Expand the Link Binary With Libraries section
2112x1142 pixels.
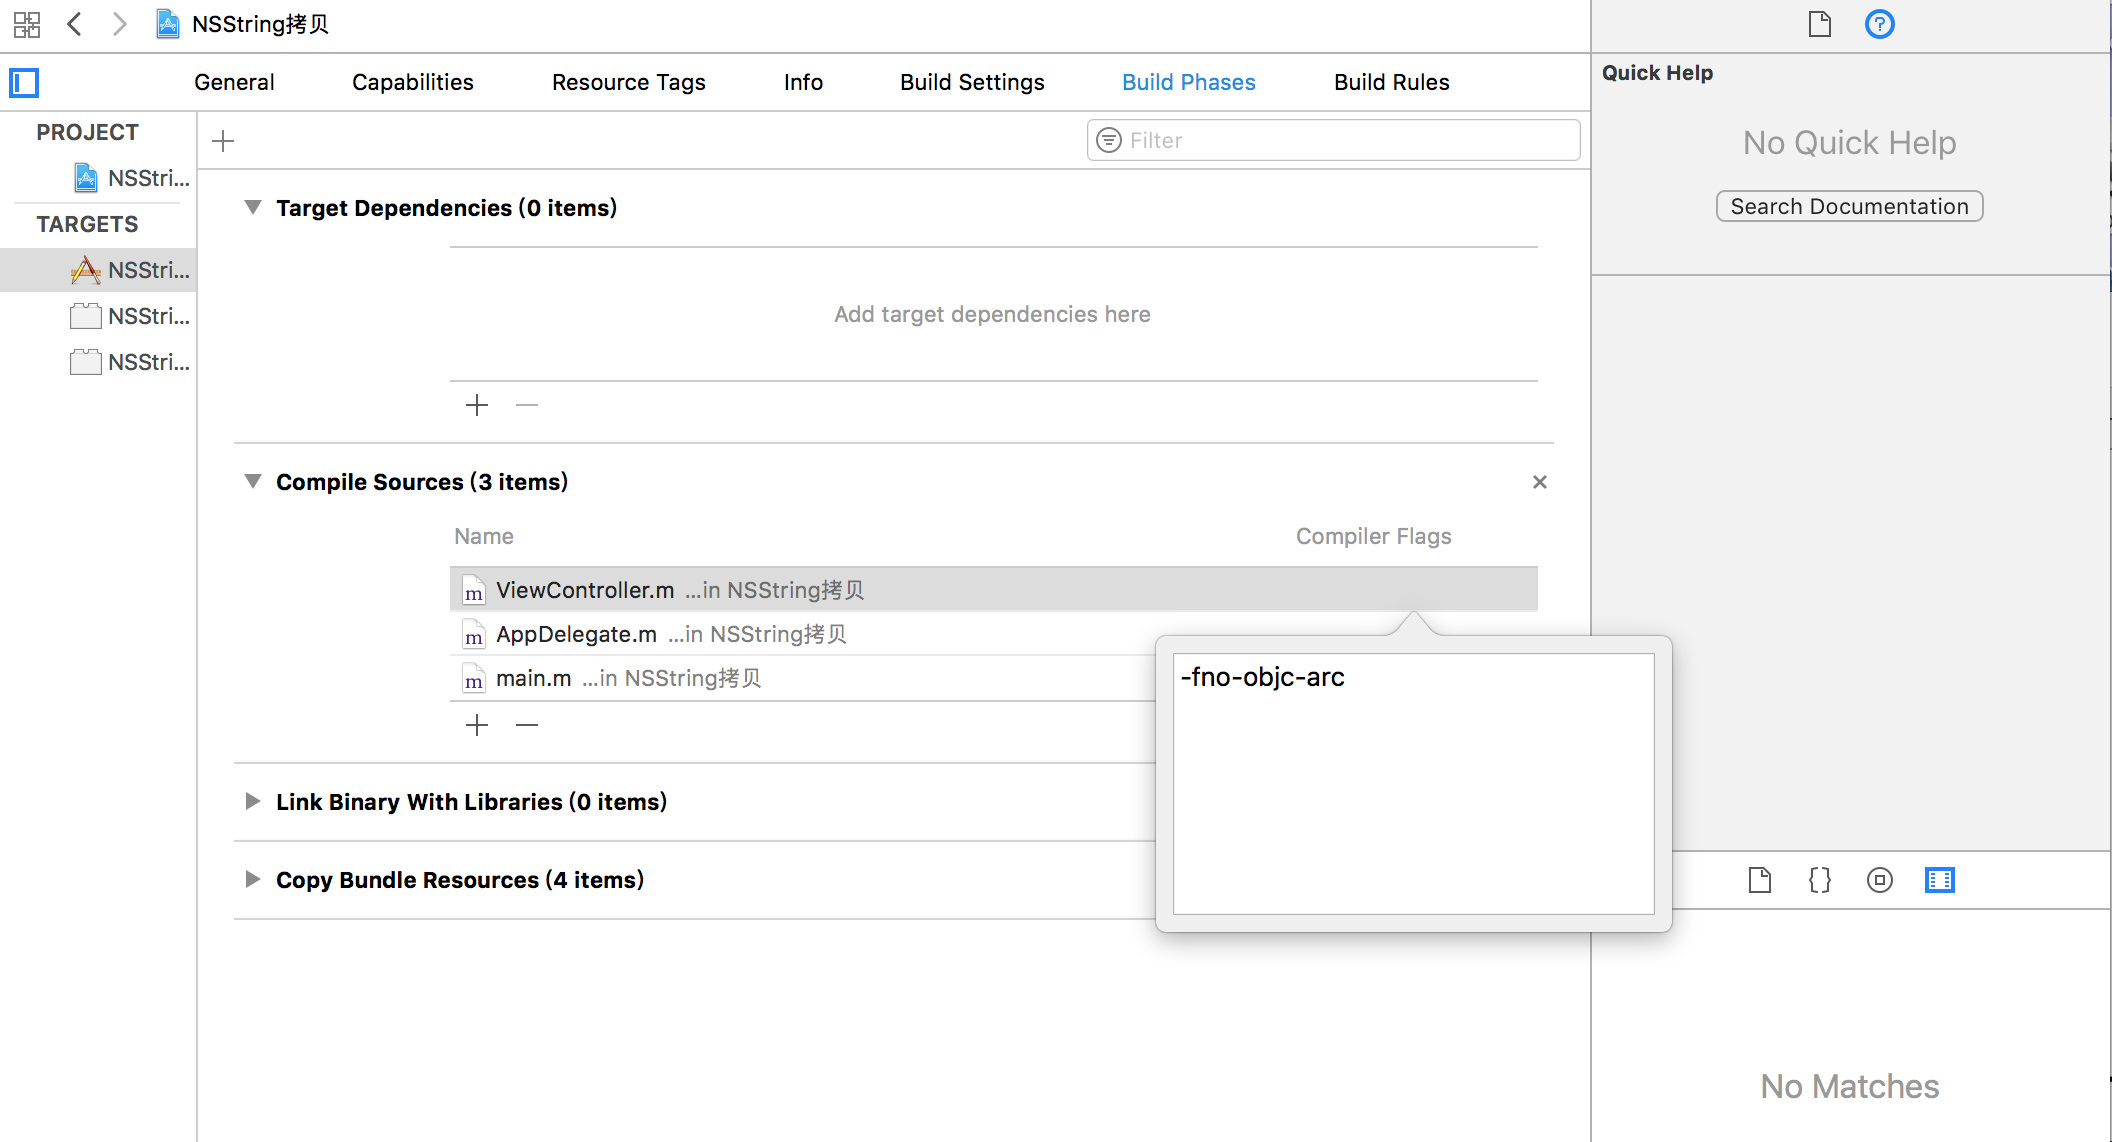(255, 802)
